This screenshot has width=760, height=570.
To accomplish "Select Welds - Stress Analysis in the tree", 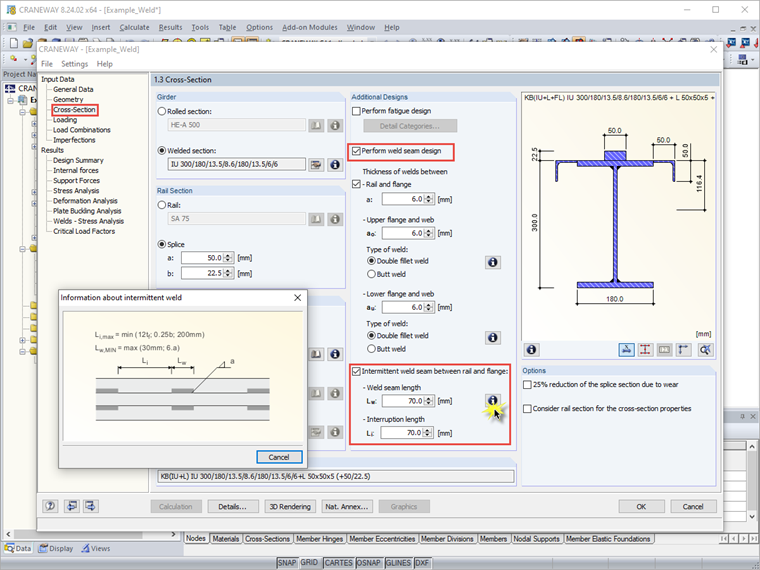I will click(x=88, y=221).
